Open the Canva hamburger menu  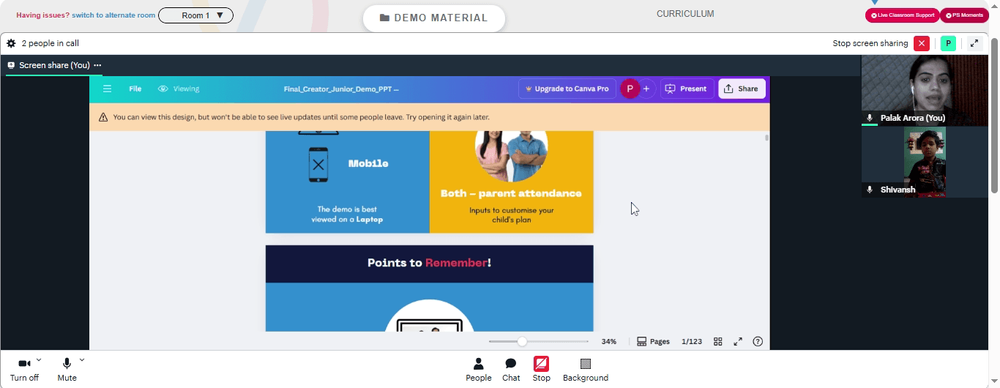107,89
